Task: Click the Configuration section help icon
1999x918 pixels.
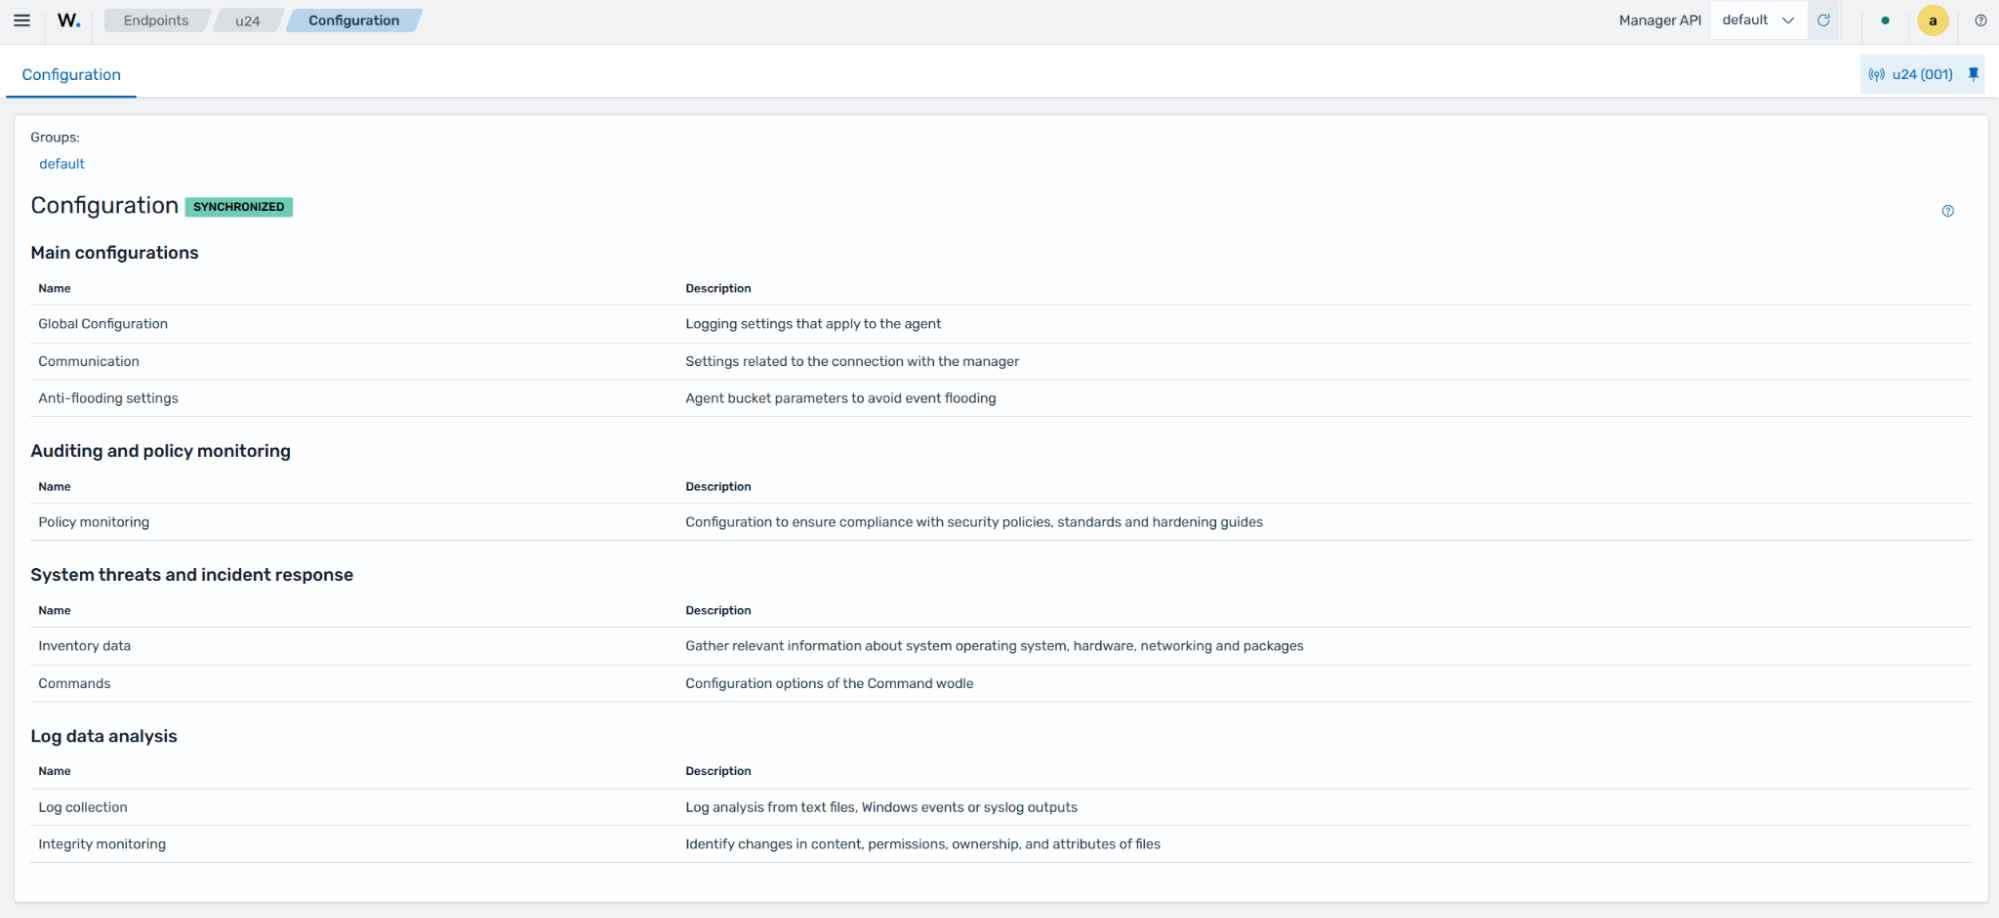Action: point(1947,211)
